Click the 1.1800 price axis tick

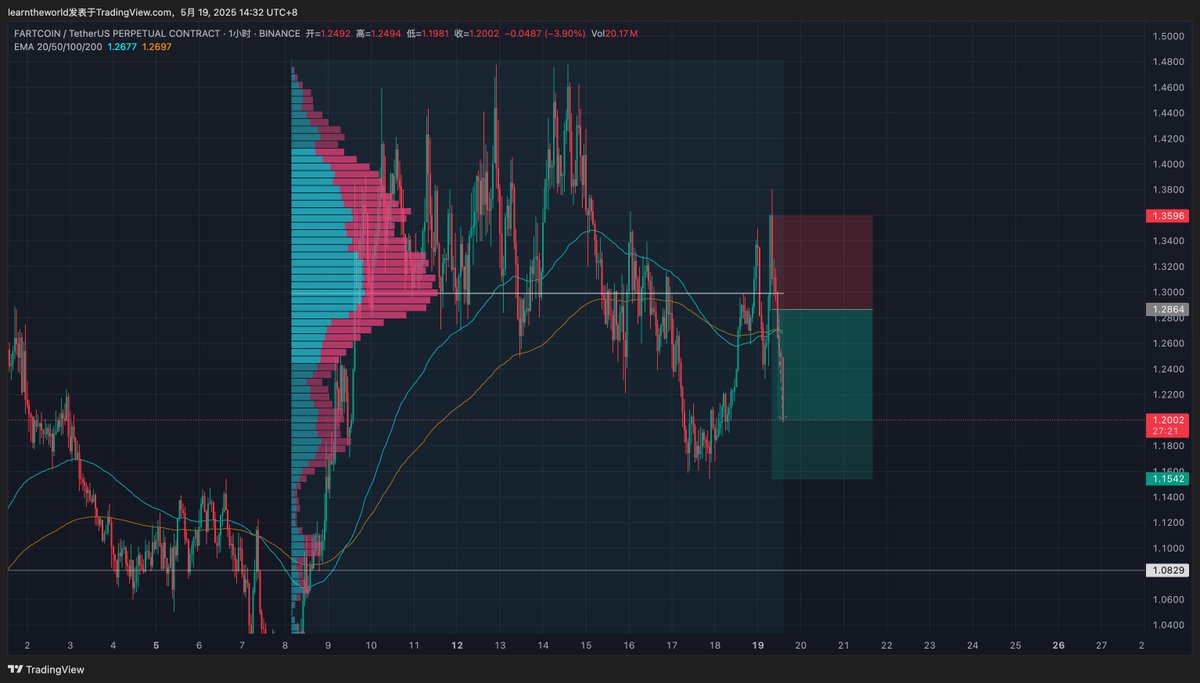tap(1168, 446)
